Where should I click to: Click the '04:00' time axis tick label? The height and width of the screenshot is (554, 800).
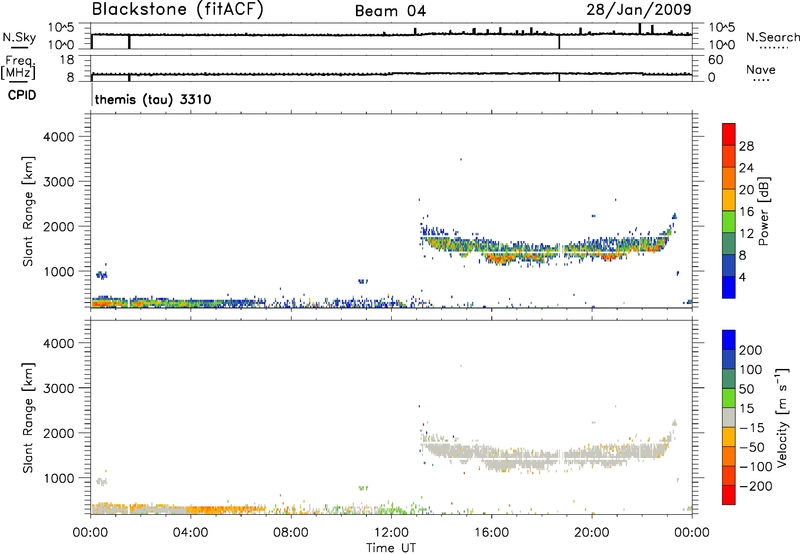coord(190,533)
